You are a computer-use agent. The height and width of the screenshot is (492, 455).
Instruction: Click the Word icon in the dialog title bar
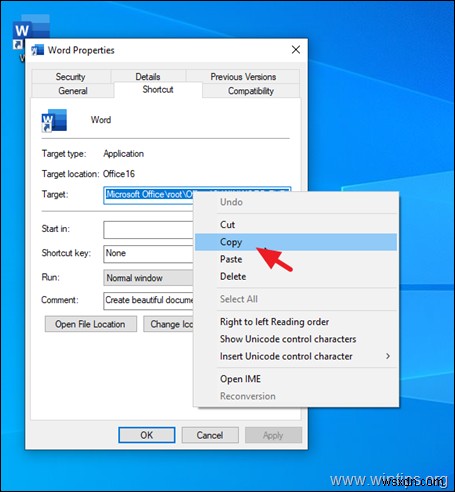pos(37,50)
